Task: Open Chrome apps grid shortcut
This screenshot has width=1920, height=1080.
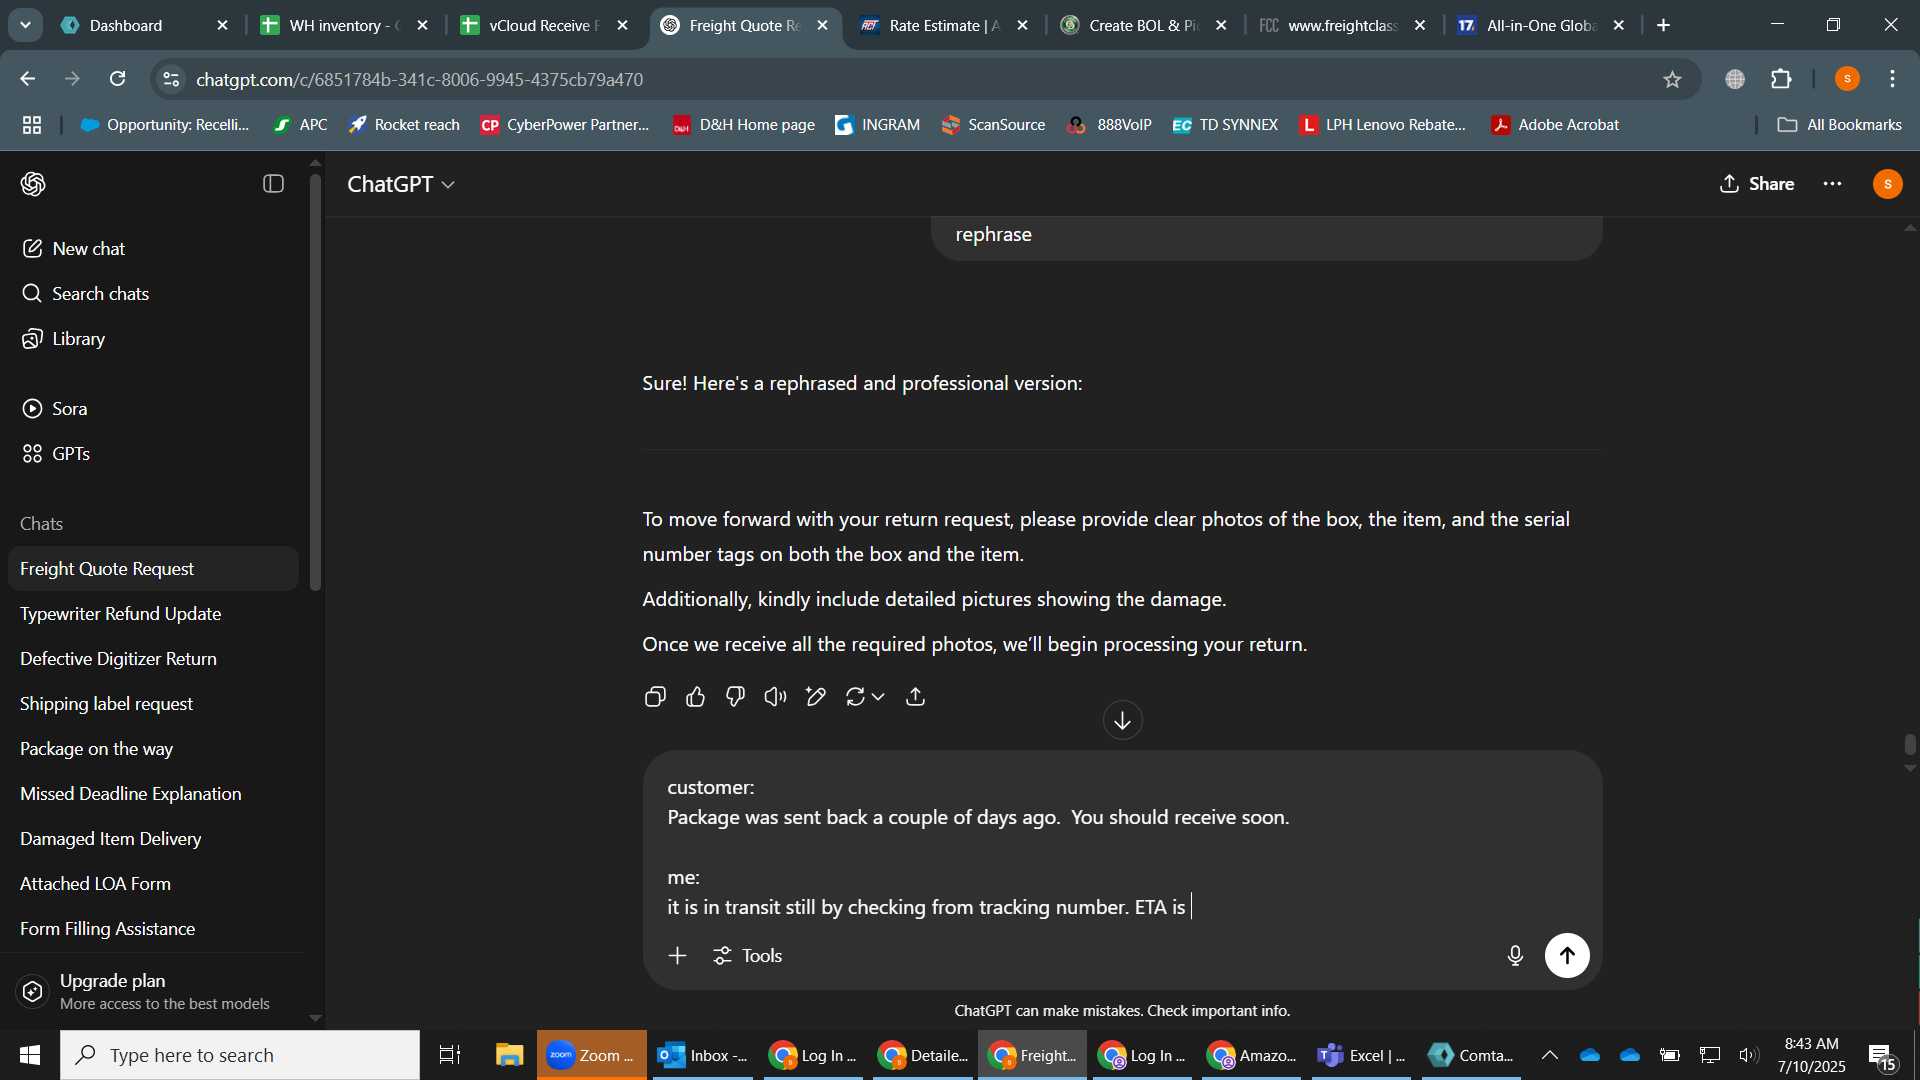Action: [x=32, y=125]
